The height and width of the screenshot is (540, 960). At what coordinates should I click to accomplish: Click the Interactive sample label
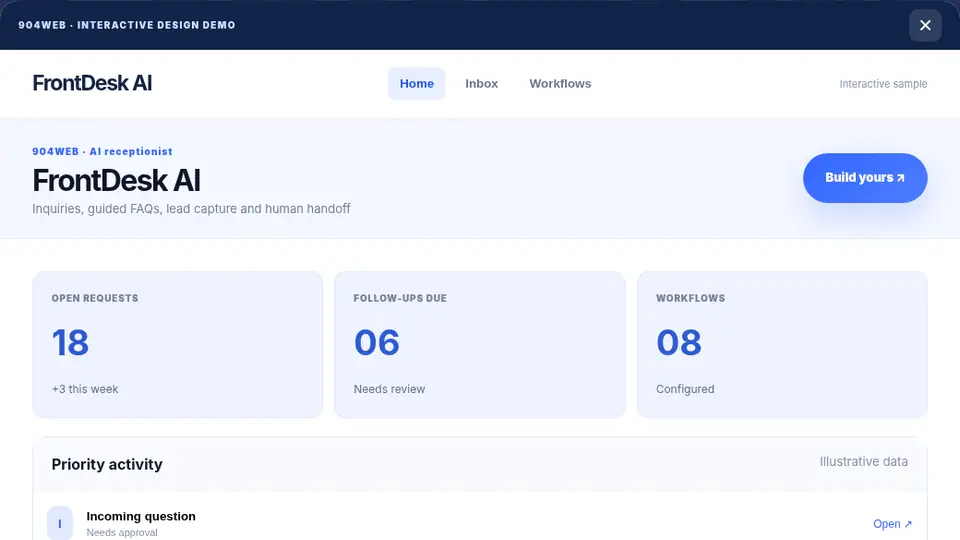click(883, 84)
